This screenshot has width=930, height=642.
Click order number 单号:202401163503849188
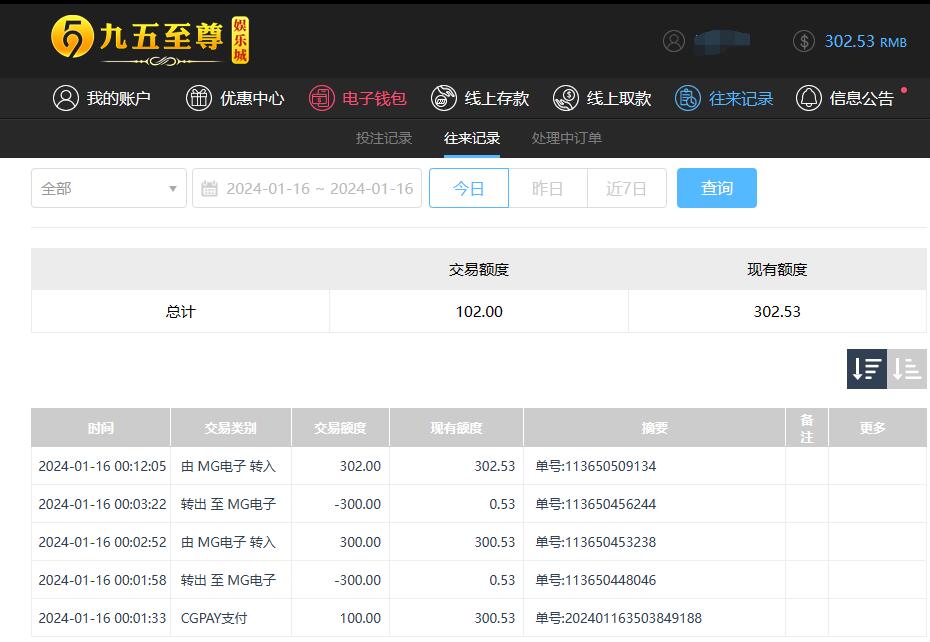coord(619,618)
